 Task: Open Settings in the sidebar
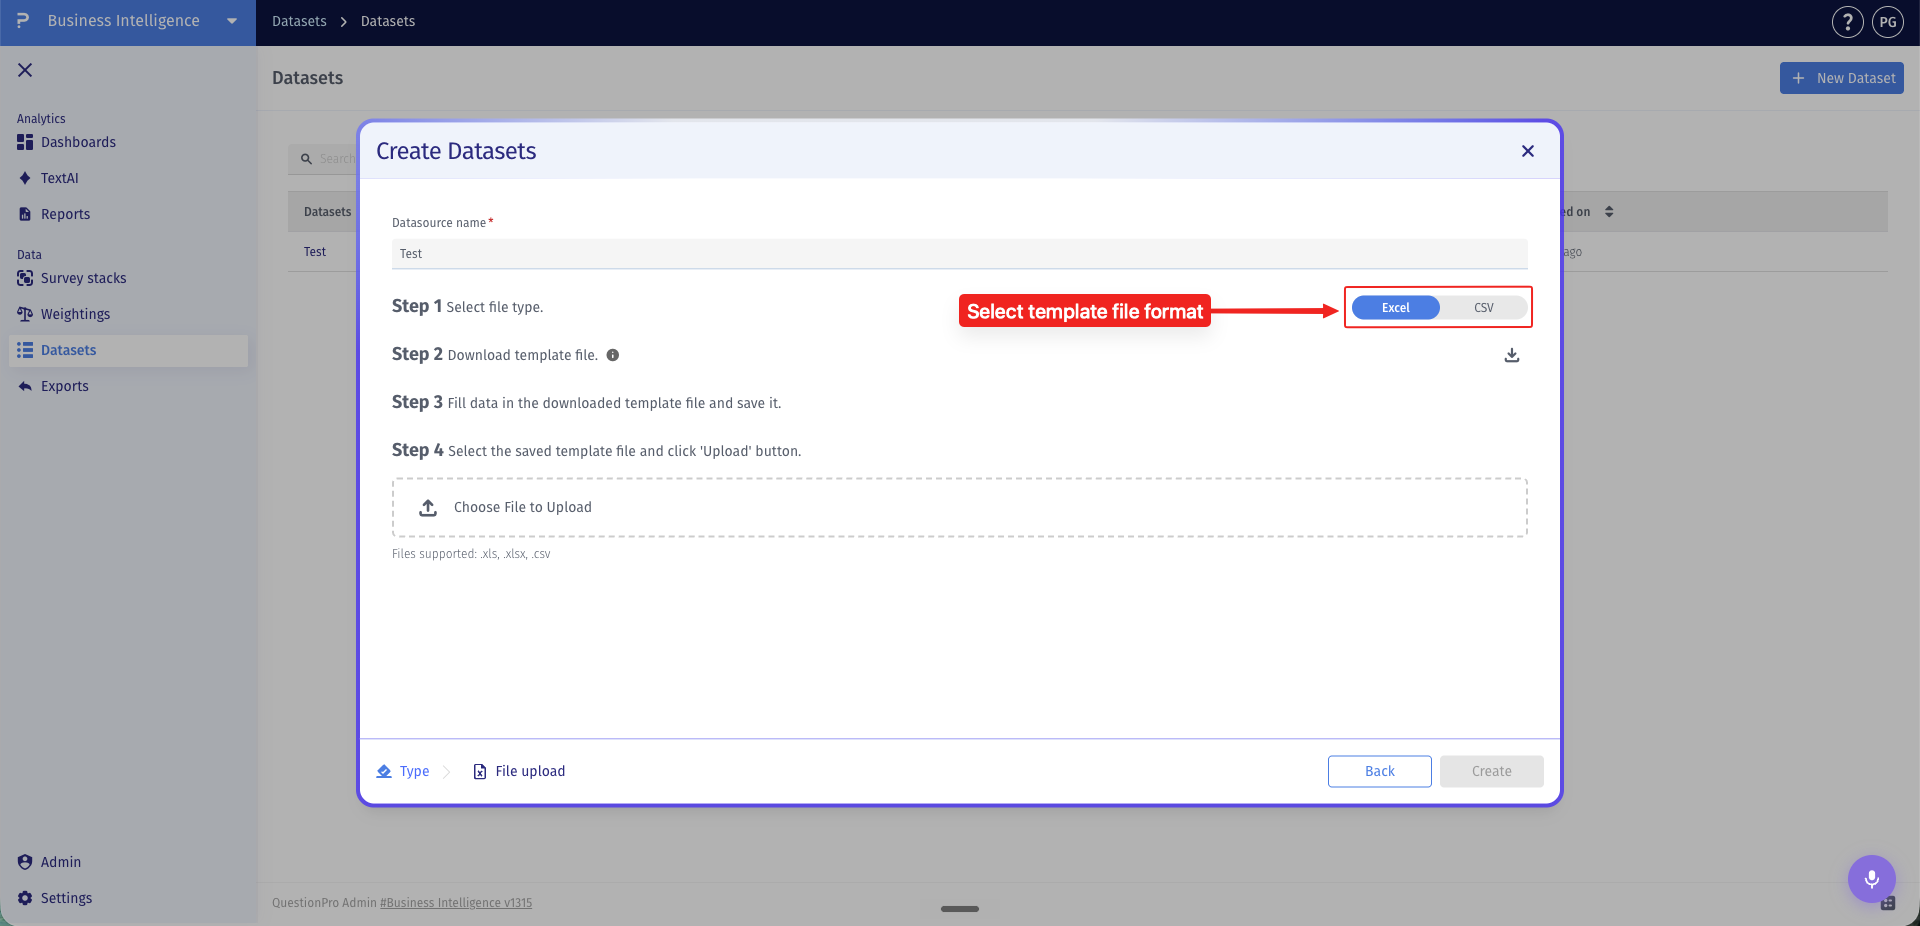(66, 898)
